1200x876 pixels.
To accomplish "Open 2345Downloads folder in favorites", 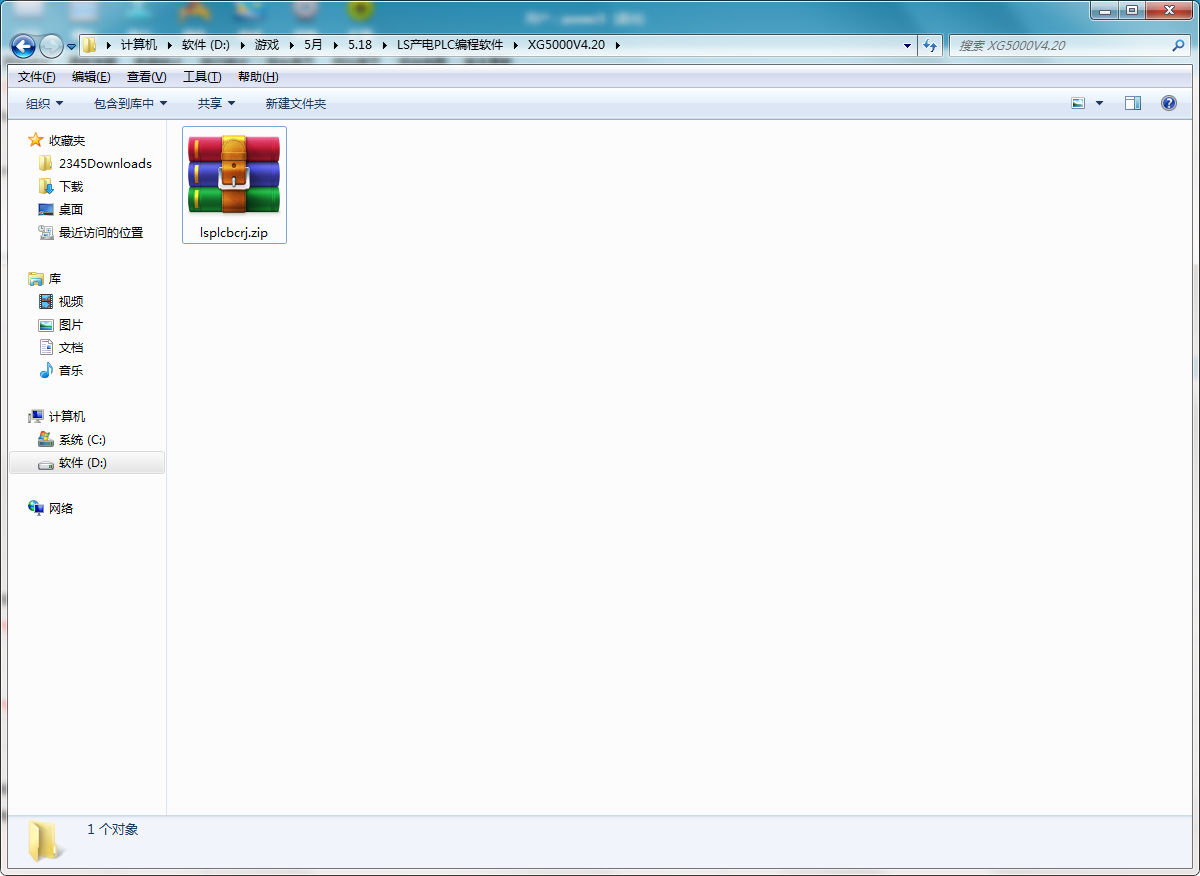I will (x=105, y=163).
